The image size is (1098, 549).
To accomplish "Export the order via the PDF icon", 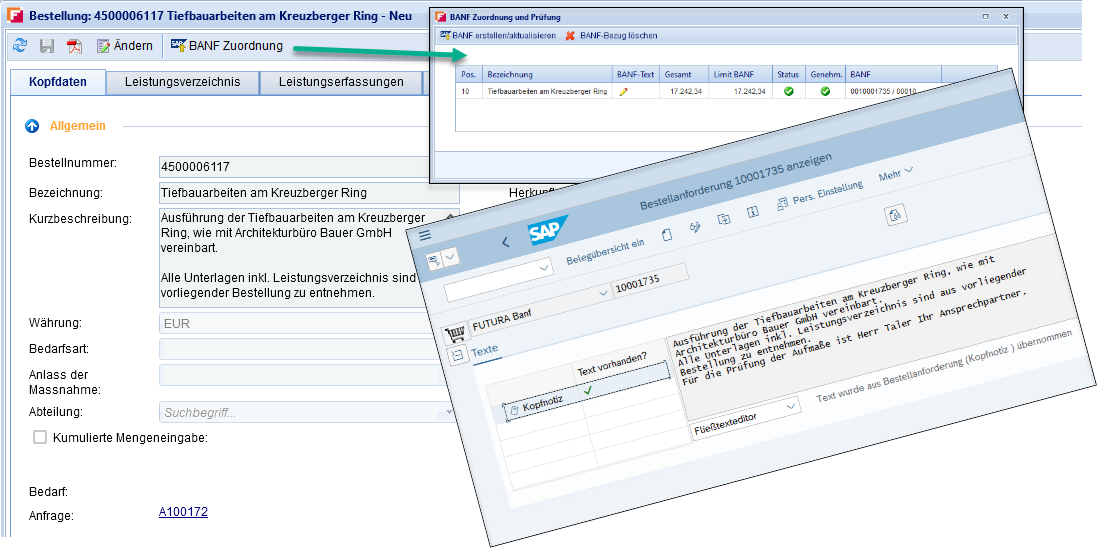I will (x=75, y=46).
